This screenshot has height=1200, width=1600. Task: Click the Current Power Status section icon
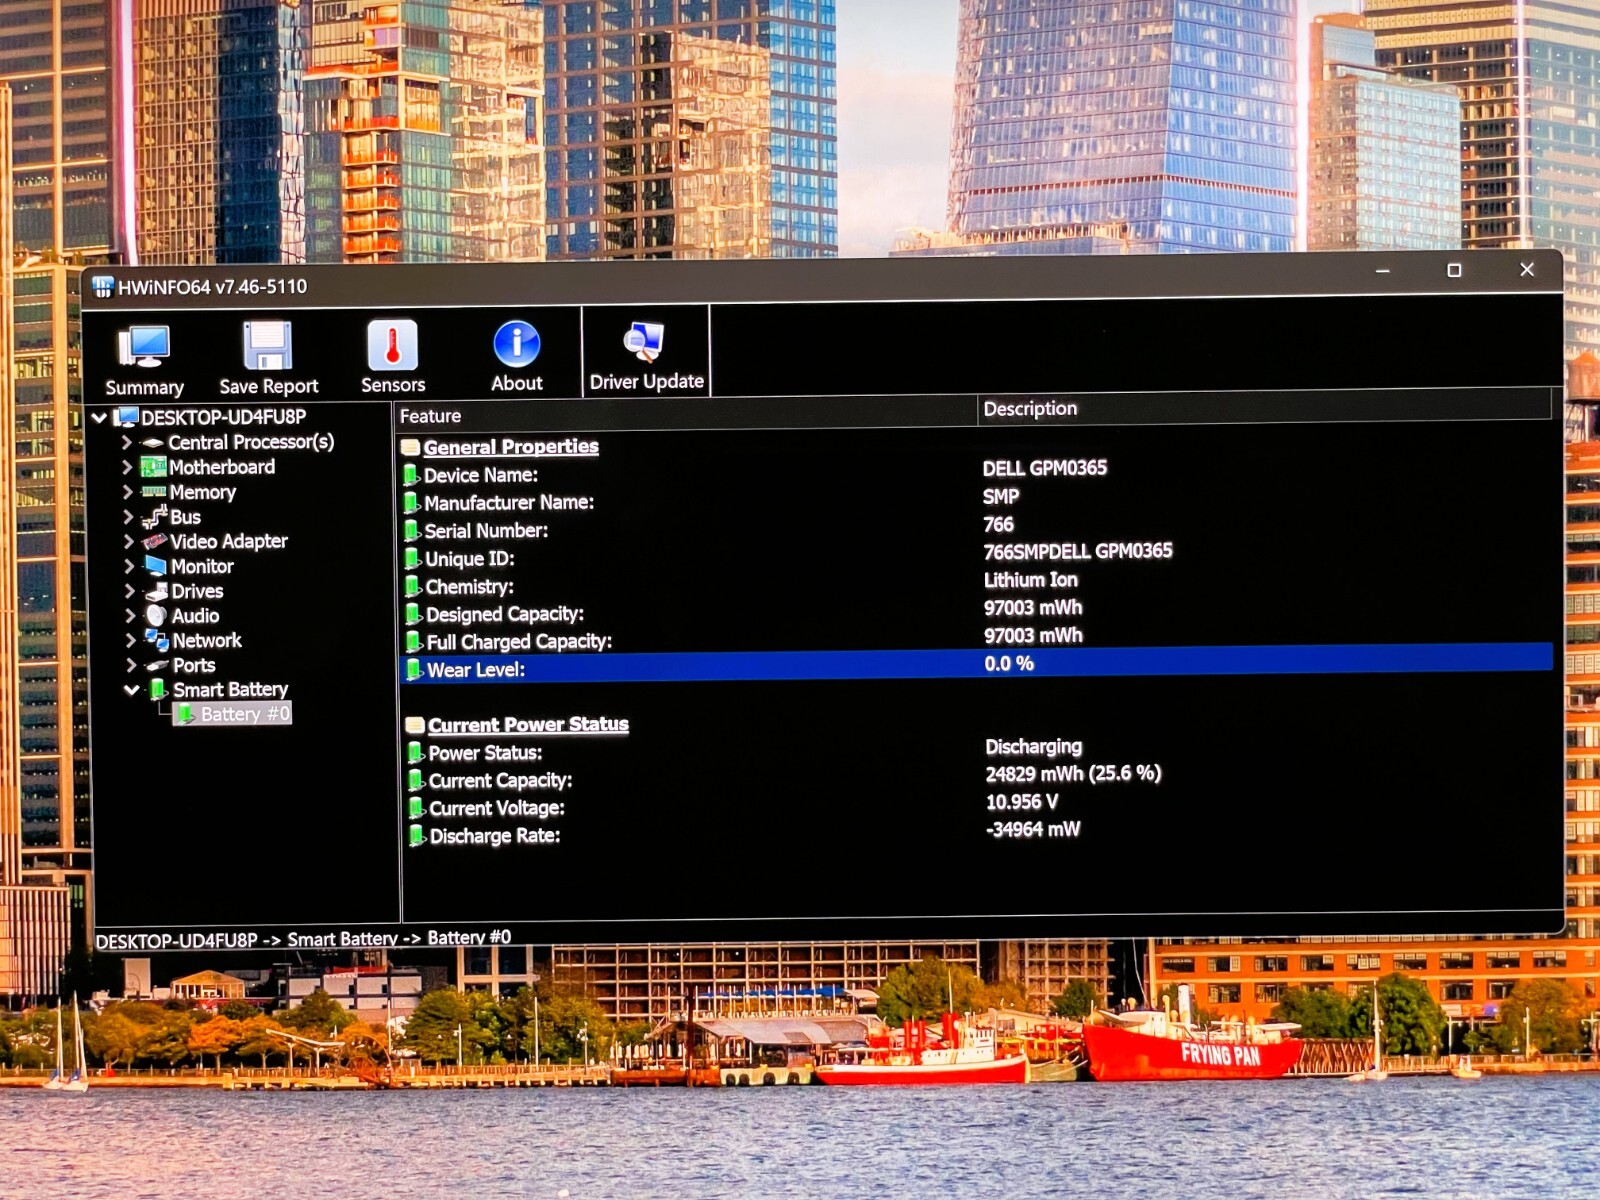click(415, 725)
